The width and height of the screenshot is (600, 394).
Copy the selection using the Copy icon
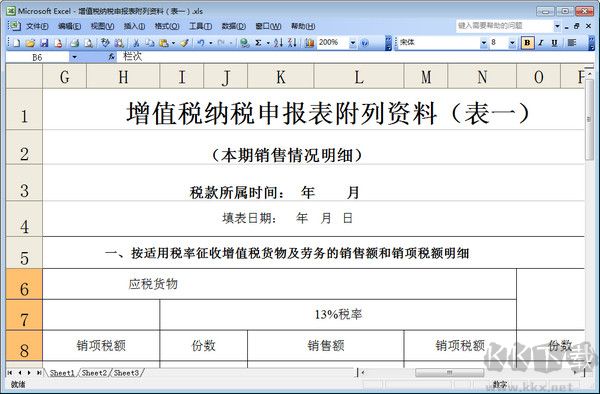[x=150, y=43]
